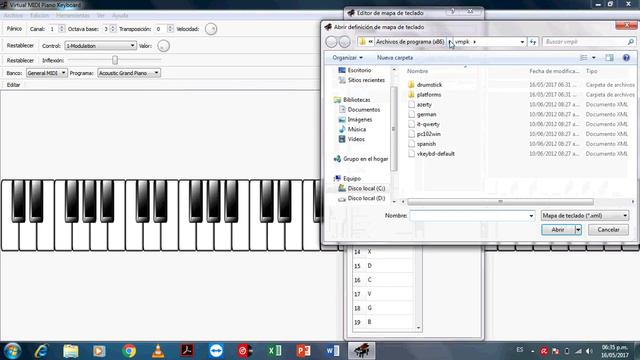Launch Google Chrome from taskbar
The width and height of the screenshot is (640, 360).
(x=129, y=351)
